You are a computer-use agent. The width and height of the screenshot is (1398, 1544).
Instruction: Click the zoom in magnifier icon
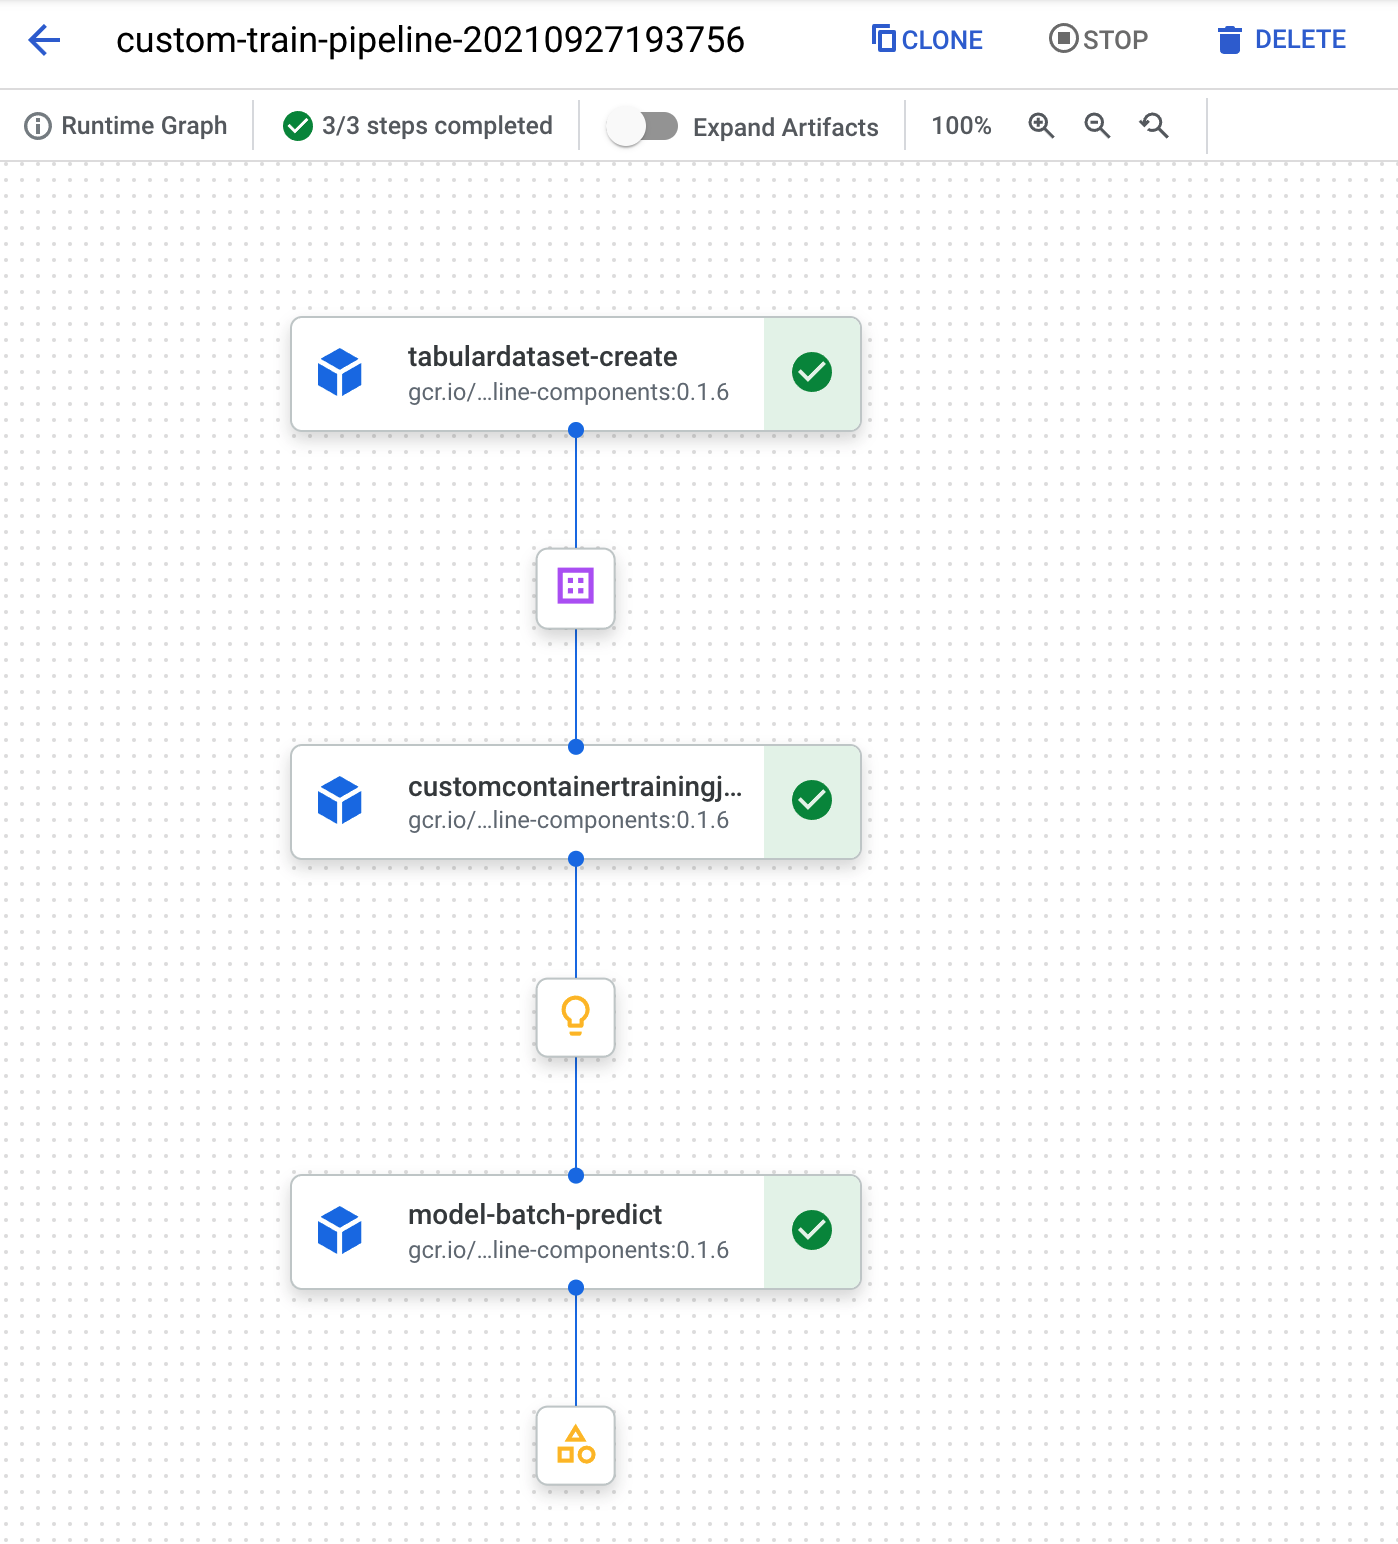(1041, 126)
